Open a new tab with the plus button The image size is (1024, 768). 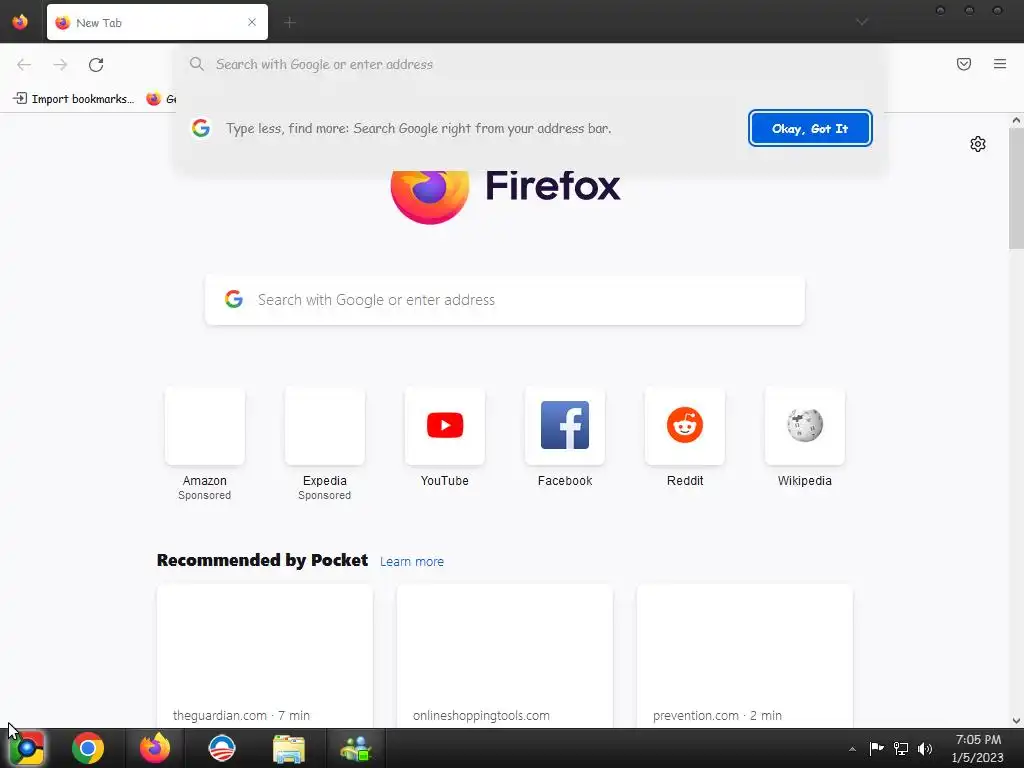point(290,22)
